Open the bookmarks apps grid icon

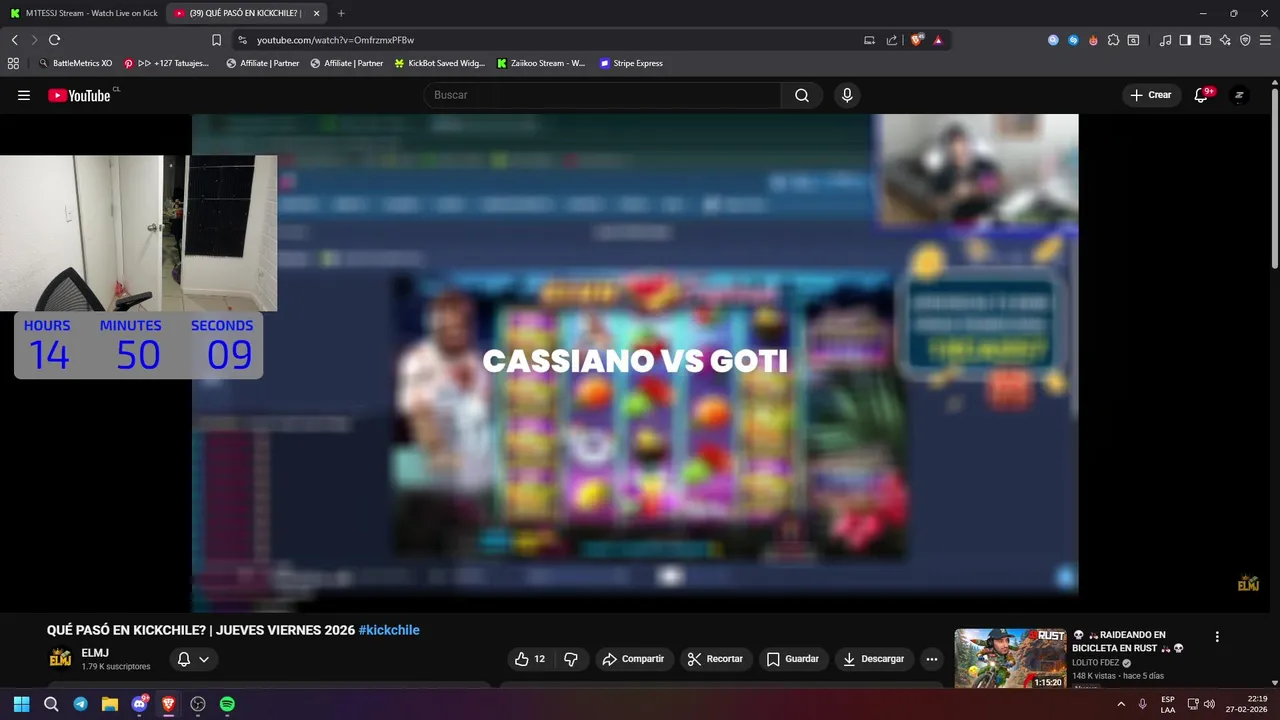coord(13,63)
